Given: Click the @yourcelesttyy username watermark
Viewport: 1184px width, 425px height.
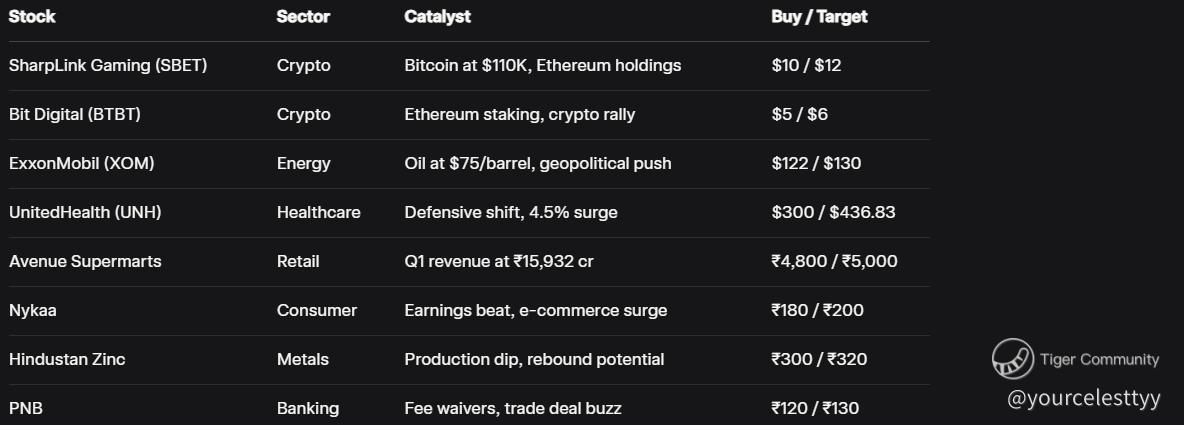Looking at the screenshot, I should pyautogui.click(x=1083, y=398).
